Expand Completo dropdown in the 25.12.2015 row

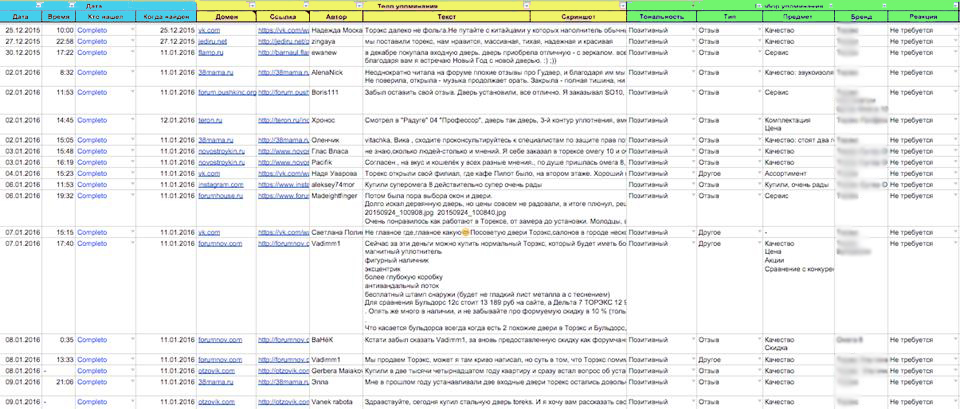[x=132, y=29]
